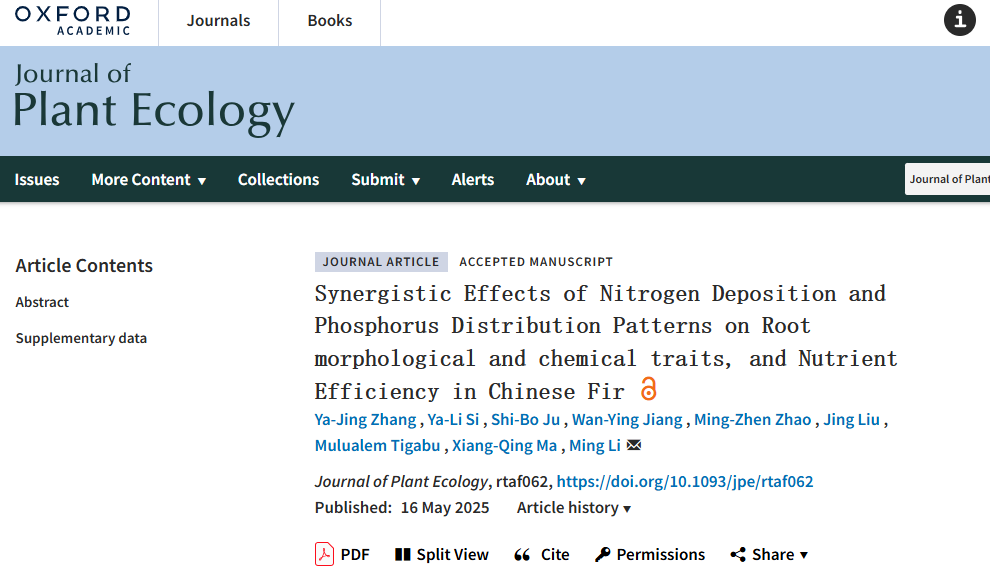Open the PDF file icon
The height and width of the screenshot is (569, 990).
pos(325,554)
